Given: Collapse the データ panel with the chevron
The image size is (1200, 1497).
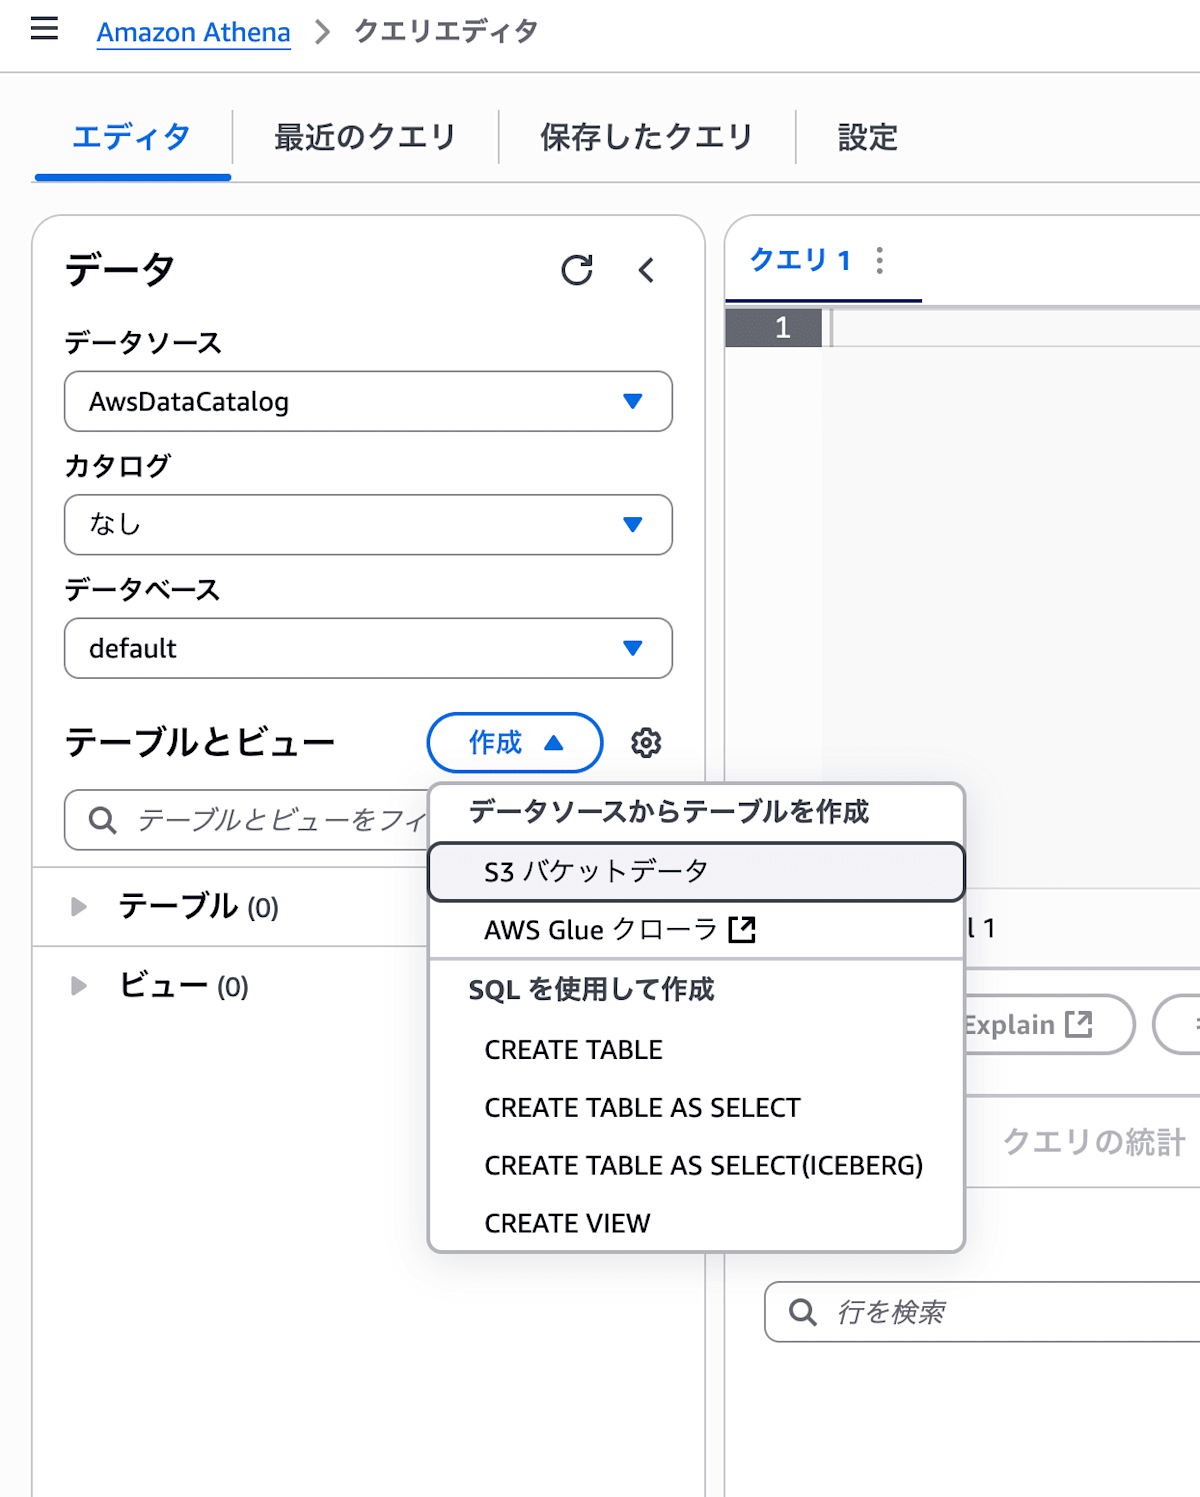Looking at the screenshot, I should [x=646, y=270].
